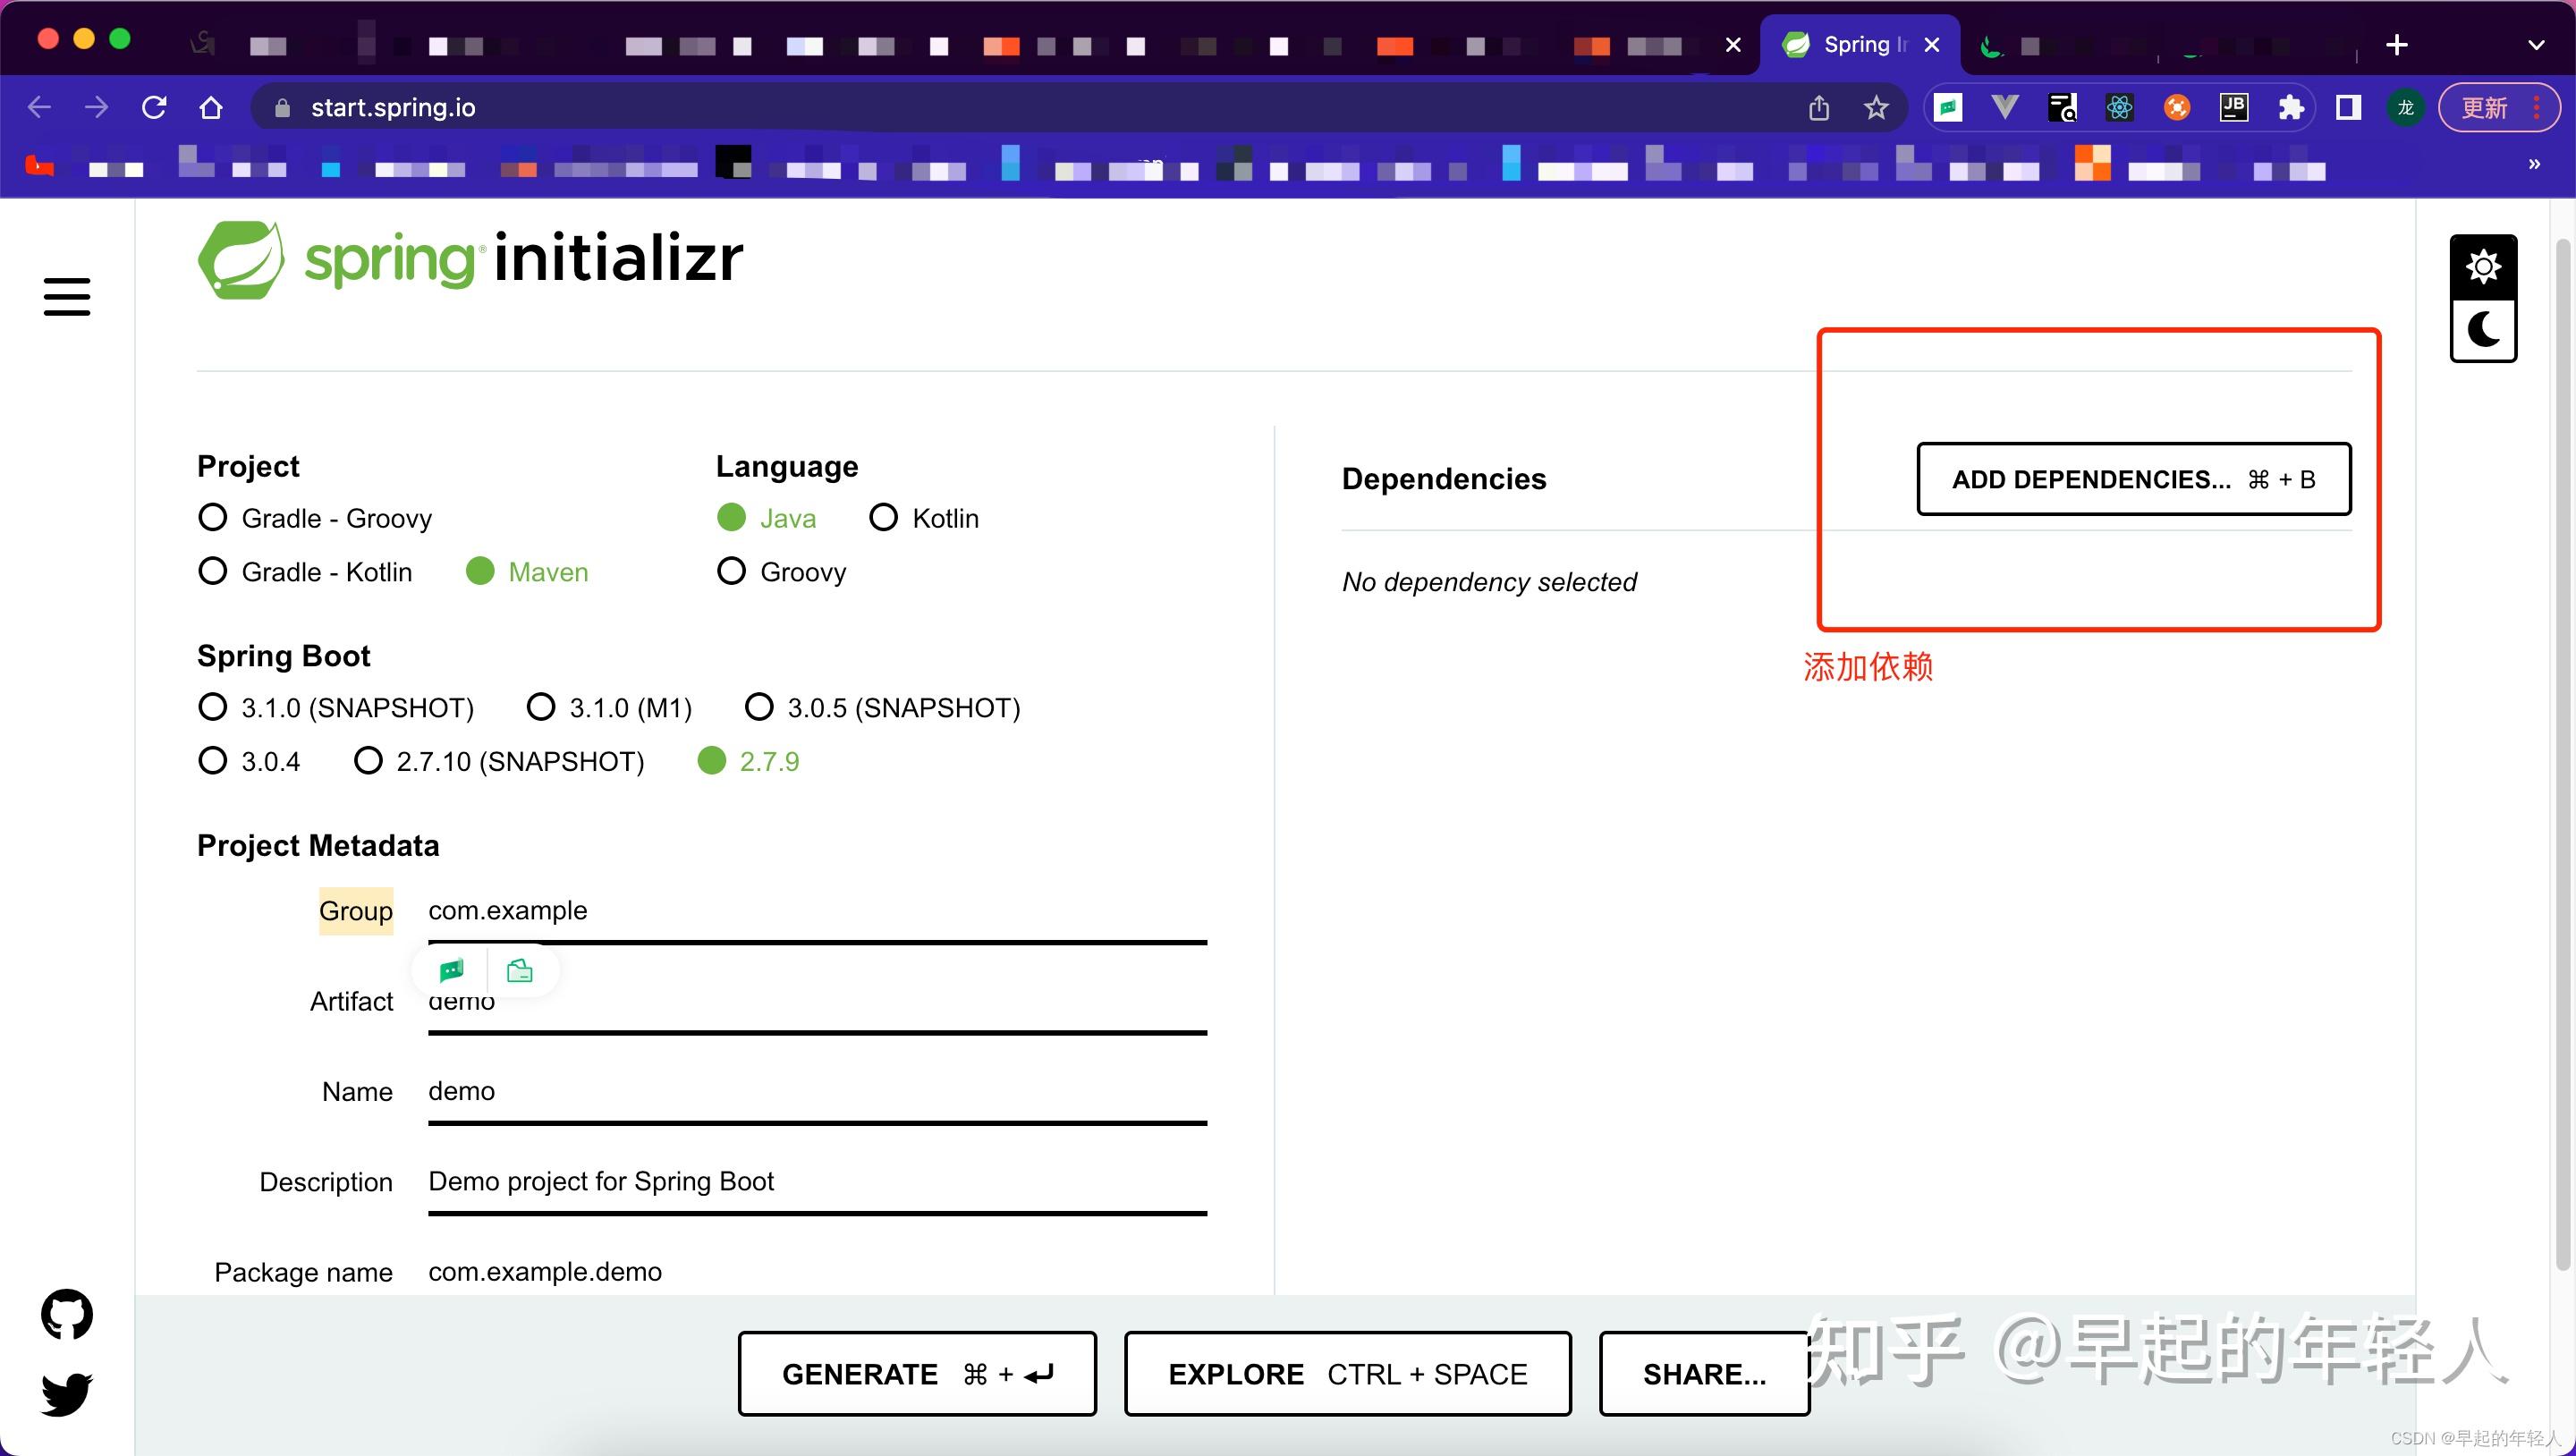Open Chrome's three-dot menu
Screen dimensions: 2576x1456
2538,107
